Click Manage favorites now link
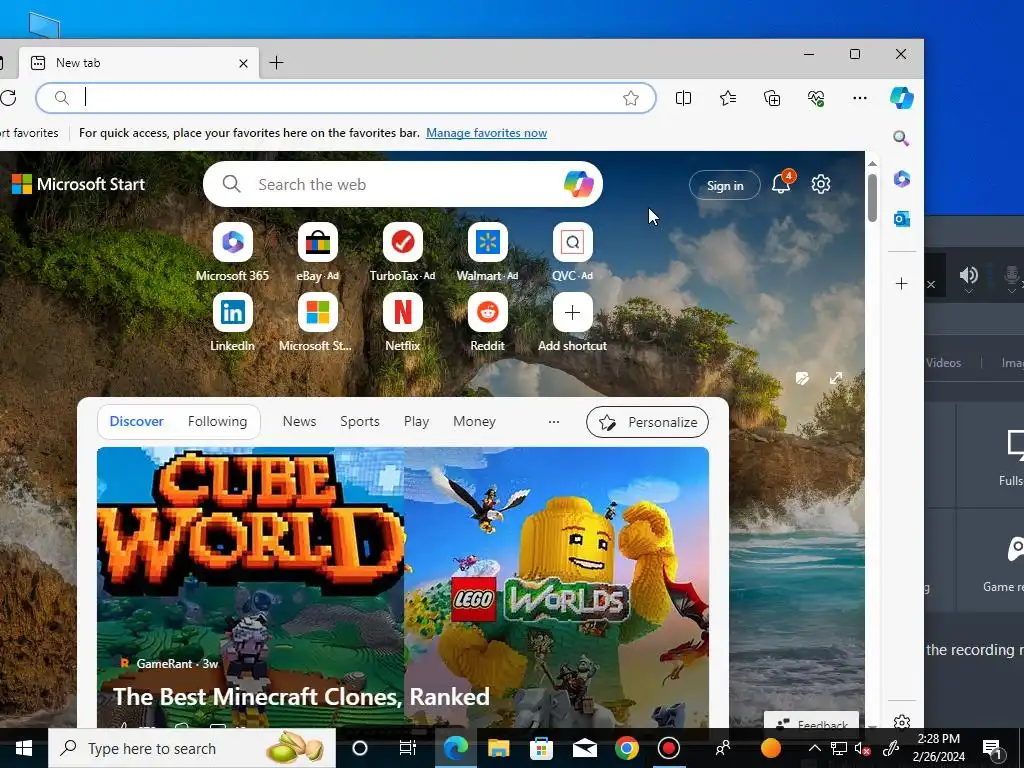The height and width of the screenshot is (768, 1024). coord(487,133)
